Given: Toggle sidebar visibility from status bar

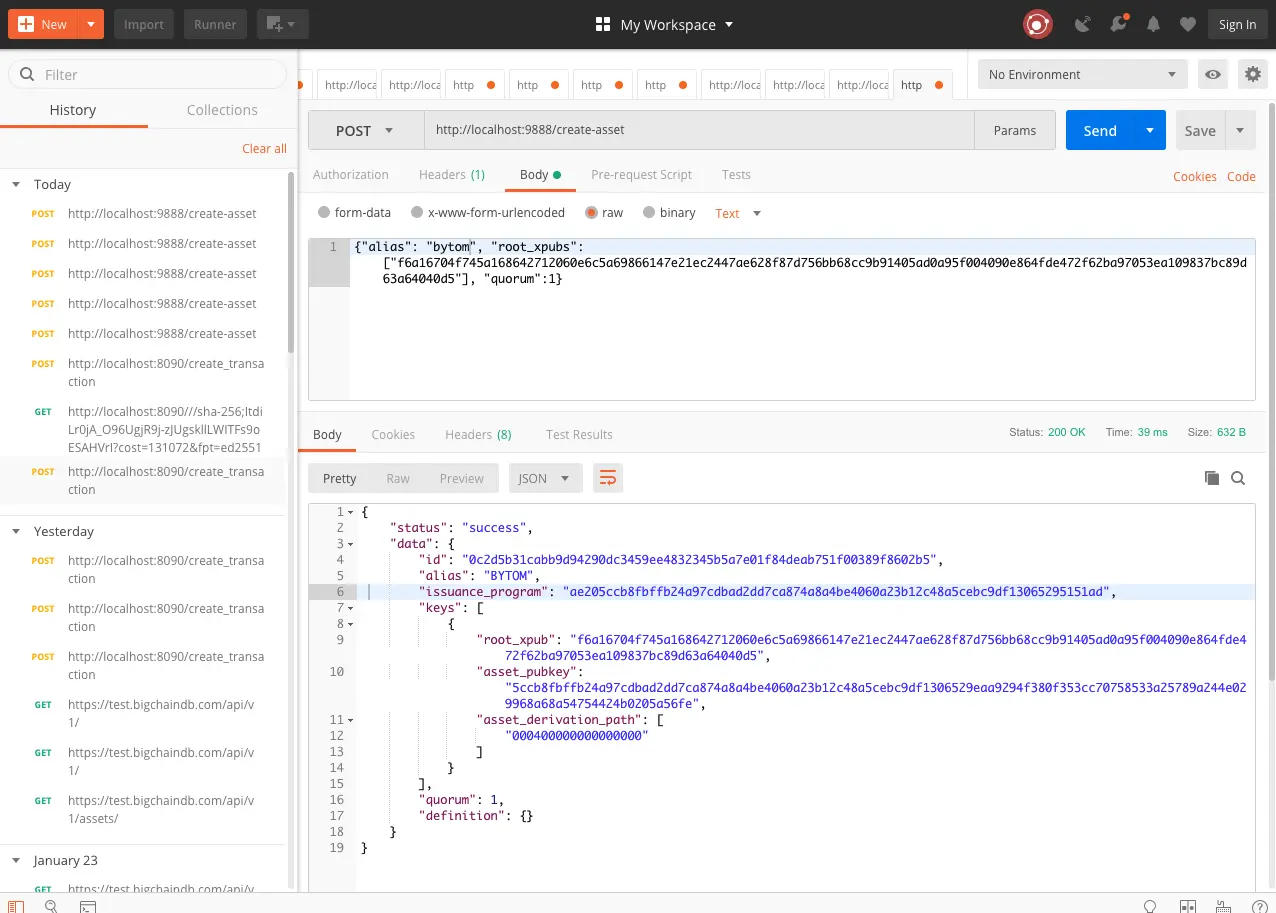Looking at the screenshot, I should (16, 906).
